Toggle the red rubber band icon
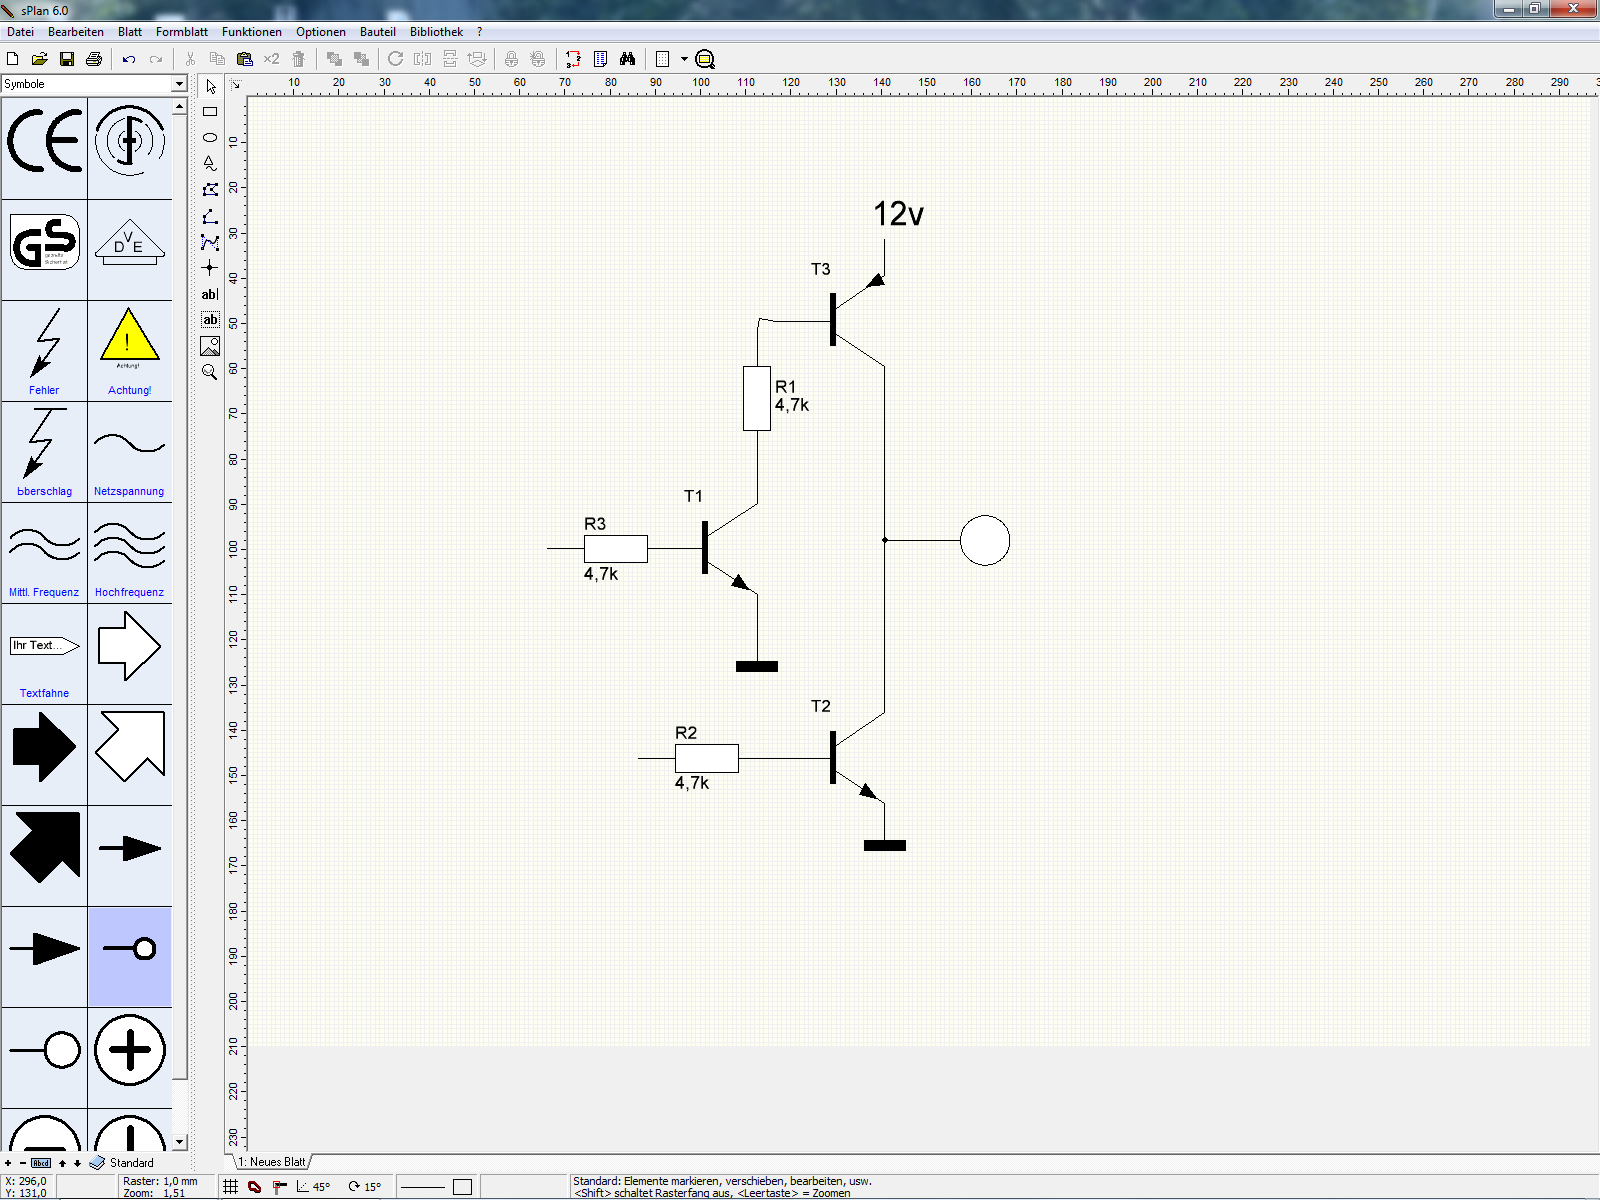Image resolution: width=1600 pixels, height=1200 pixels. (x=255, y=1187)
